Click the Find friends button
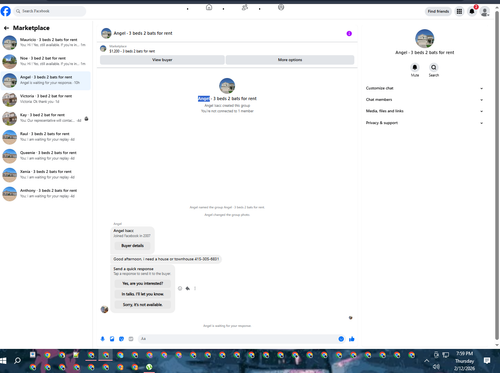 (438, 11)
